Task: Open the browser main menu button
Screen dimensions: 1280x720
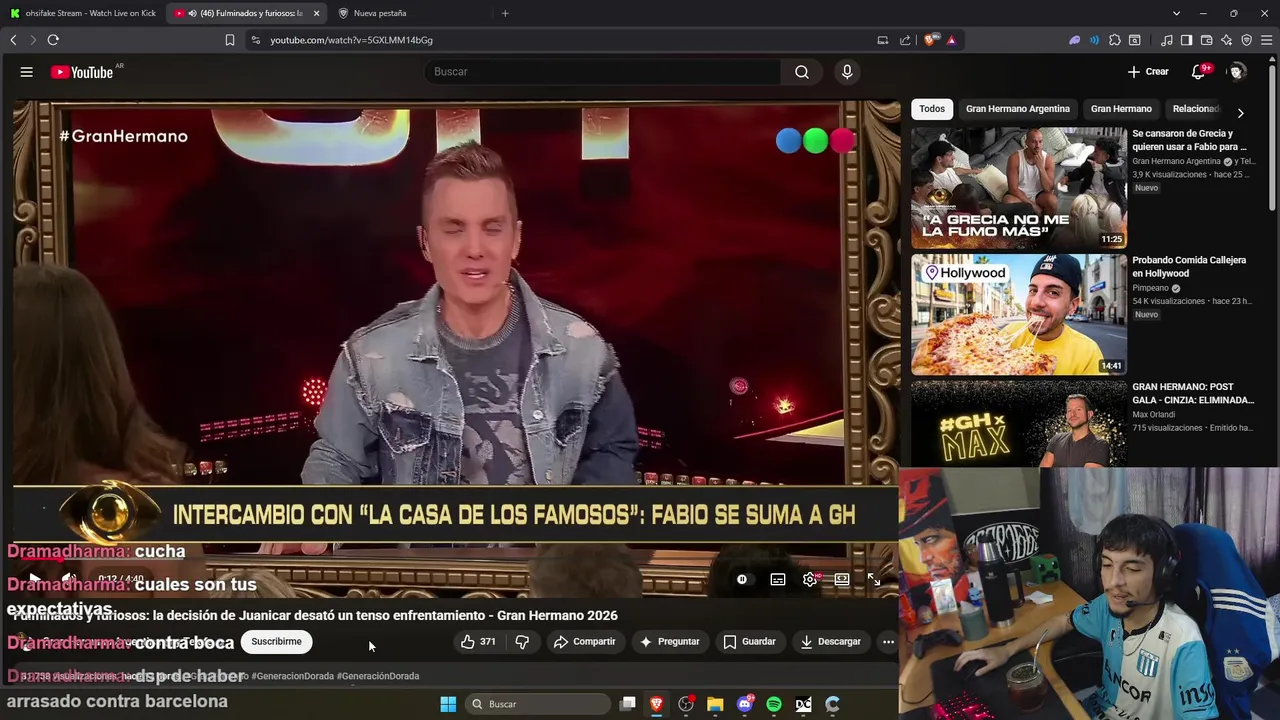Action: point(1266,40)
